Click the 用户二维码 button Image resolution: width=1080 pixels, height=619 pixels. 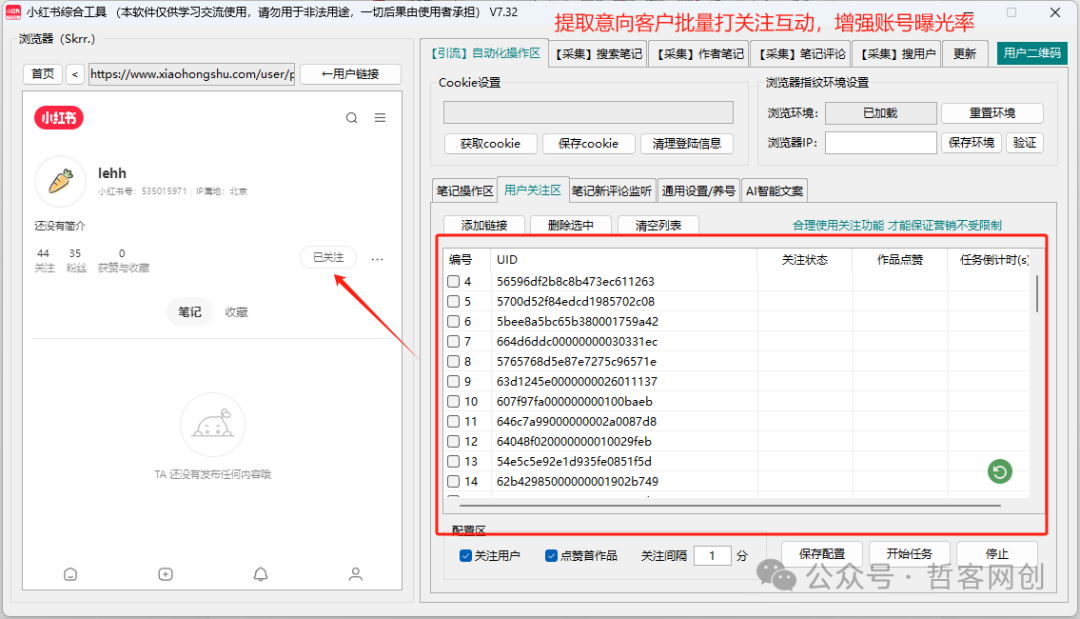[1032, 53]
